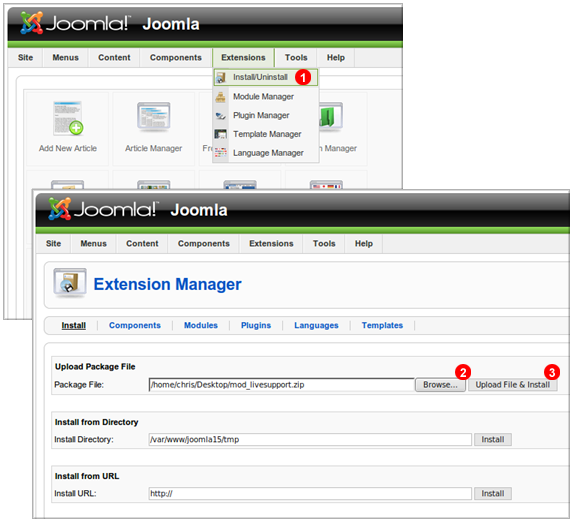Click Upload File & Install button
The width and height of the screenshot is (575, 524).
(x=512, y=385)
